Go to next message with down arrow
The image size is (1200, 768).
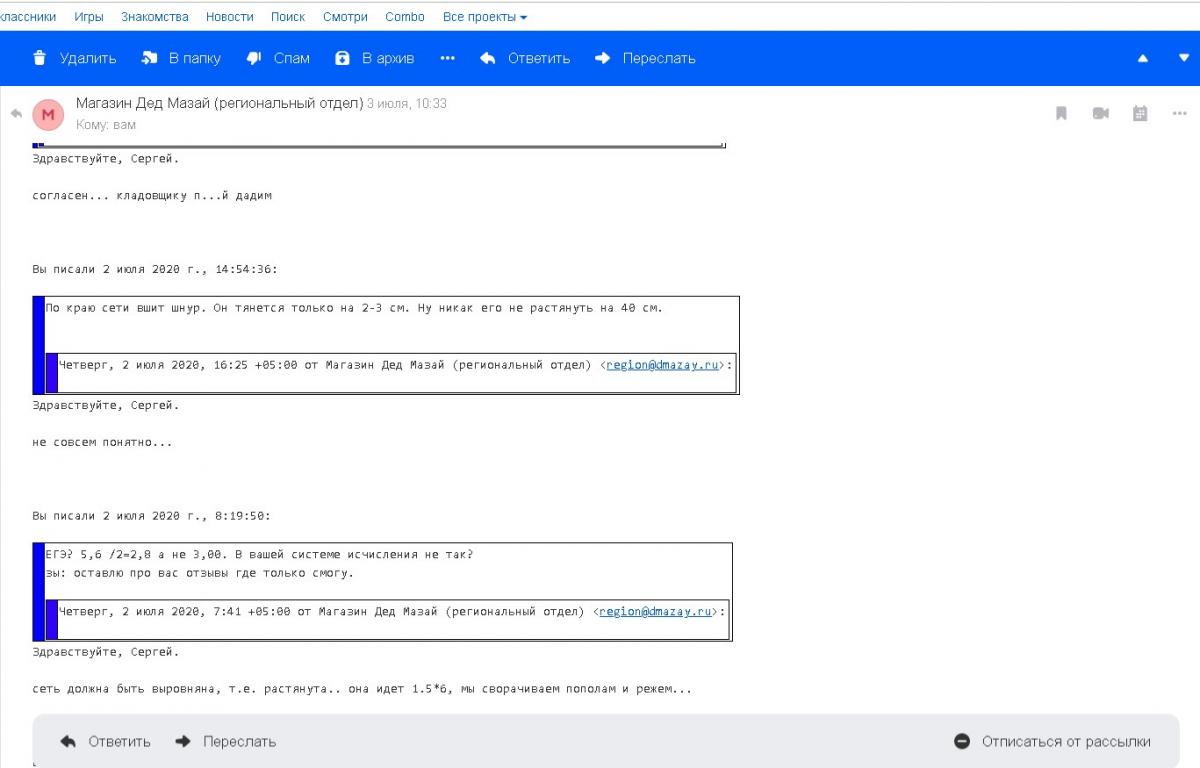point(1184,58)
